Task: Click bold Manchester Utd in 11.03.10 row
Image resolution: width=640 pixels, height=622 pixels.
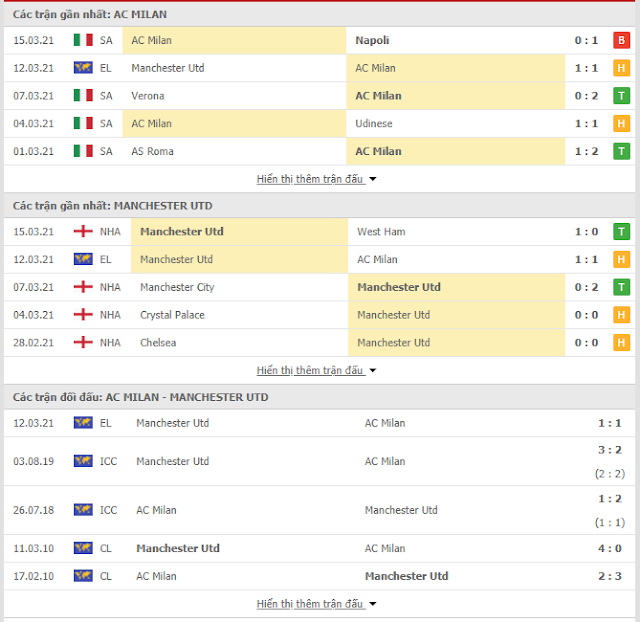Action: [178, 549]
